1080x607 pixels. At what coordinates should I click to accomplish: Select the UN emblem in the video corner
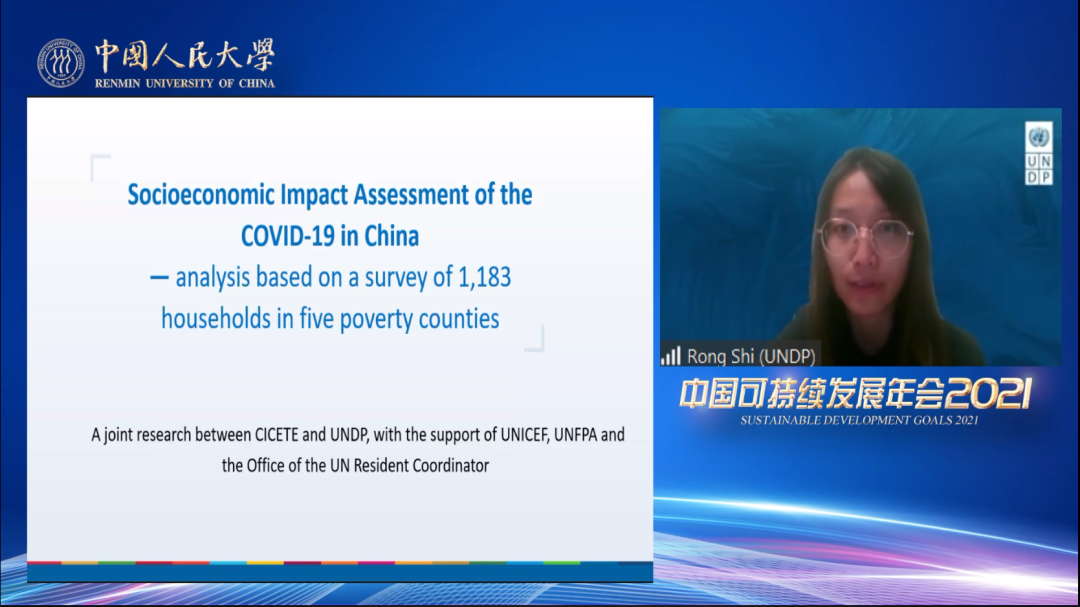click(1039, 137)
